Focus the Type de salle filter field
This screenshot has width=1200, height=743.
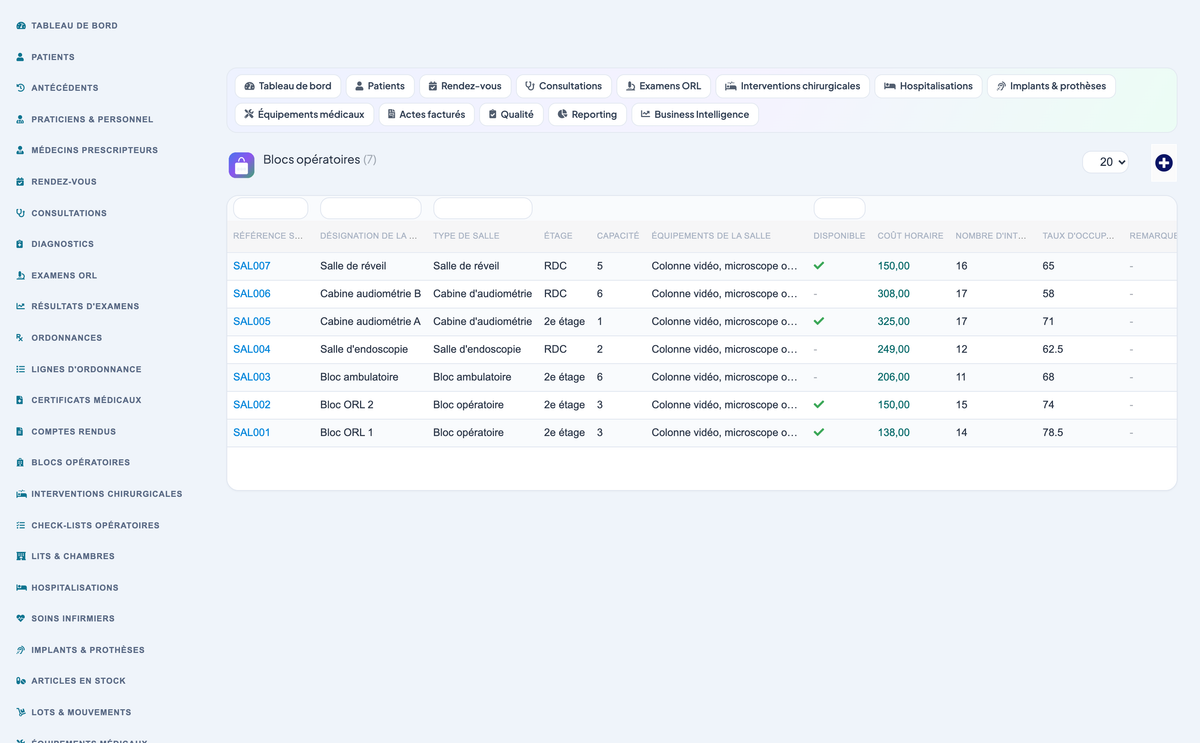pyautogui.click(x=483, y=208)
